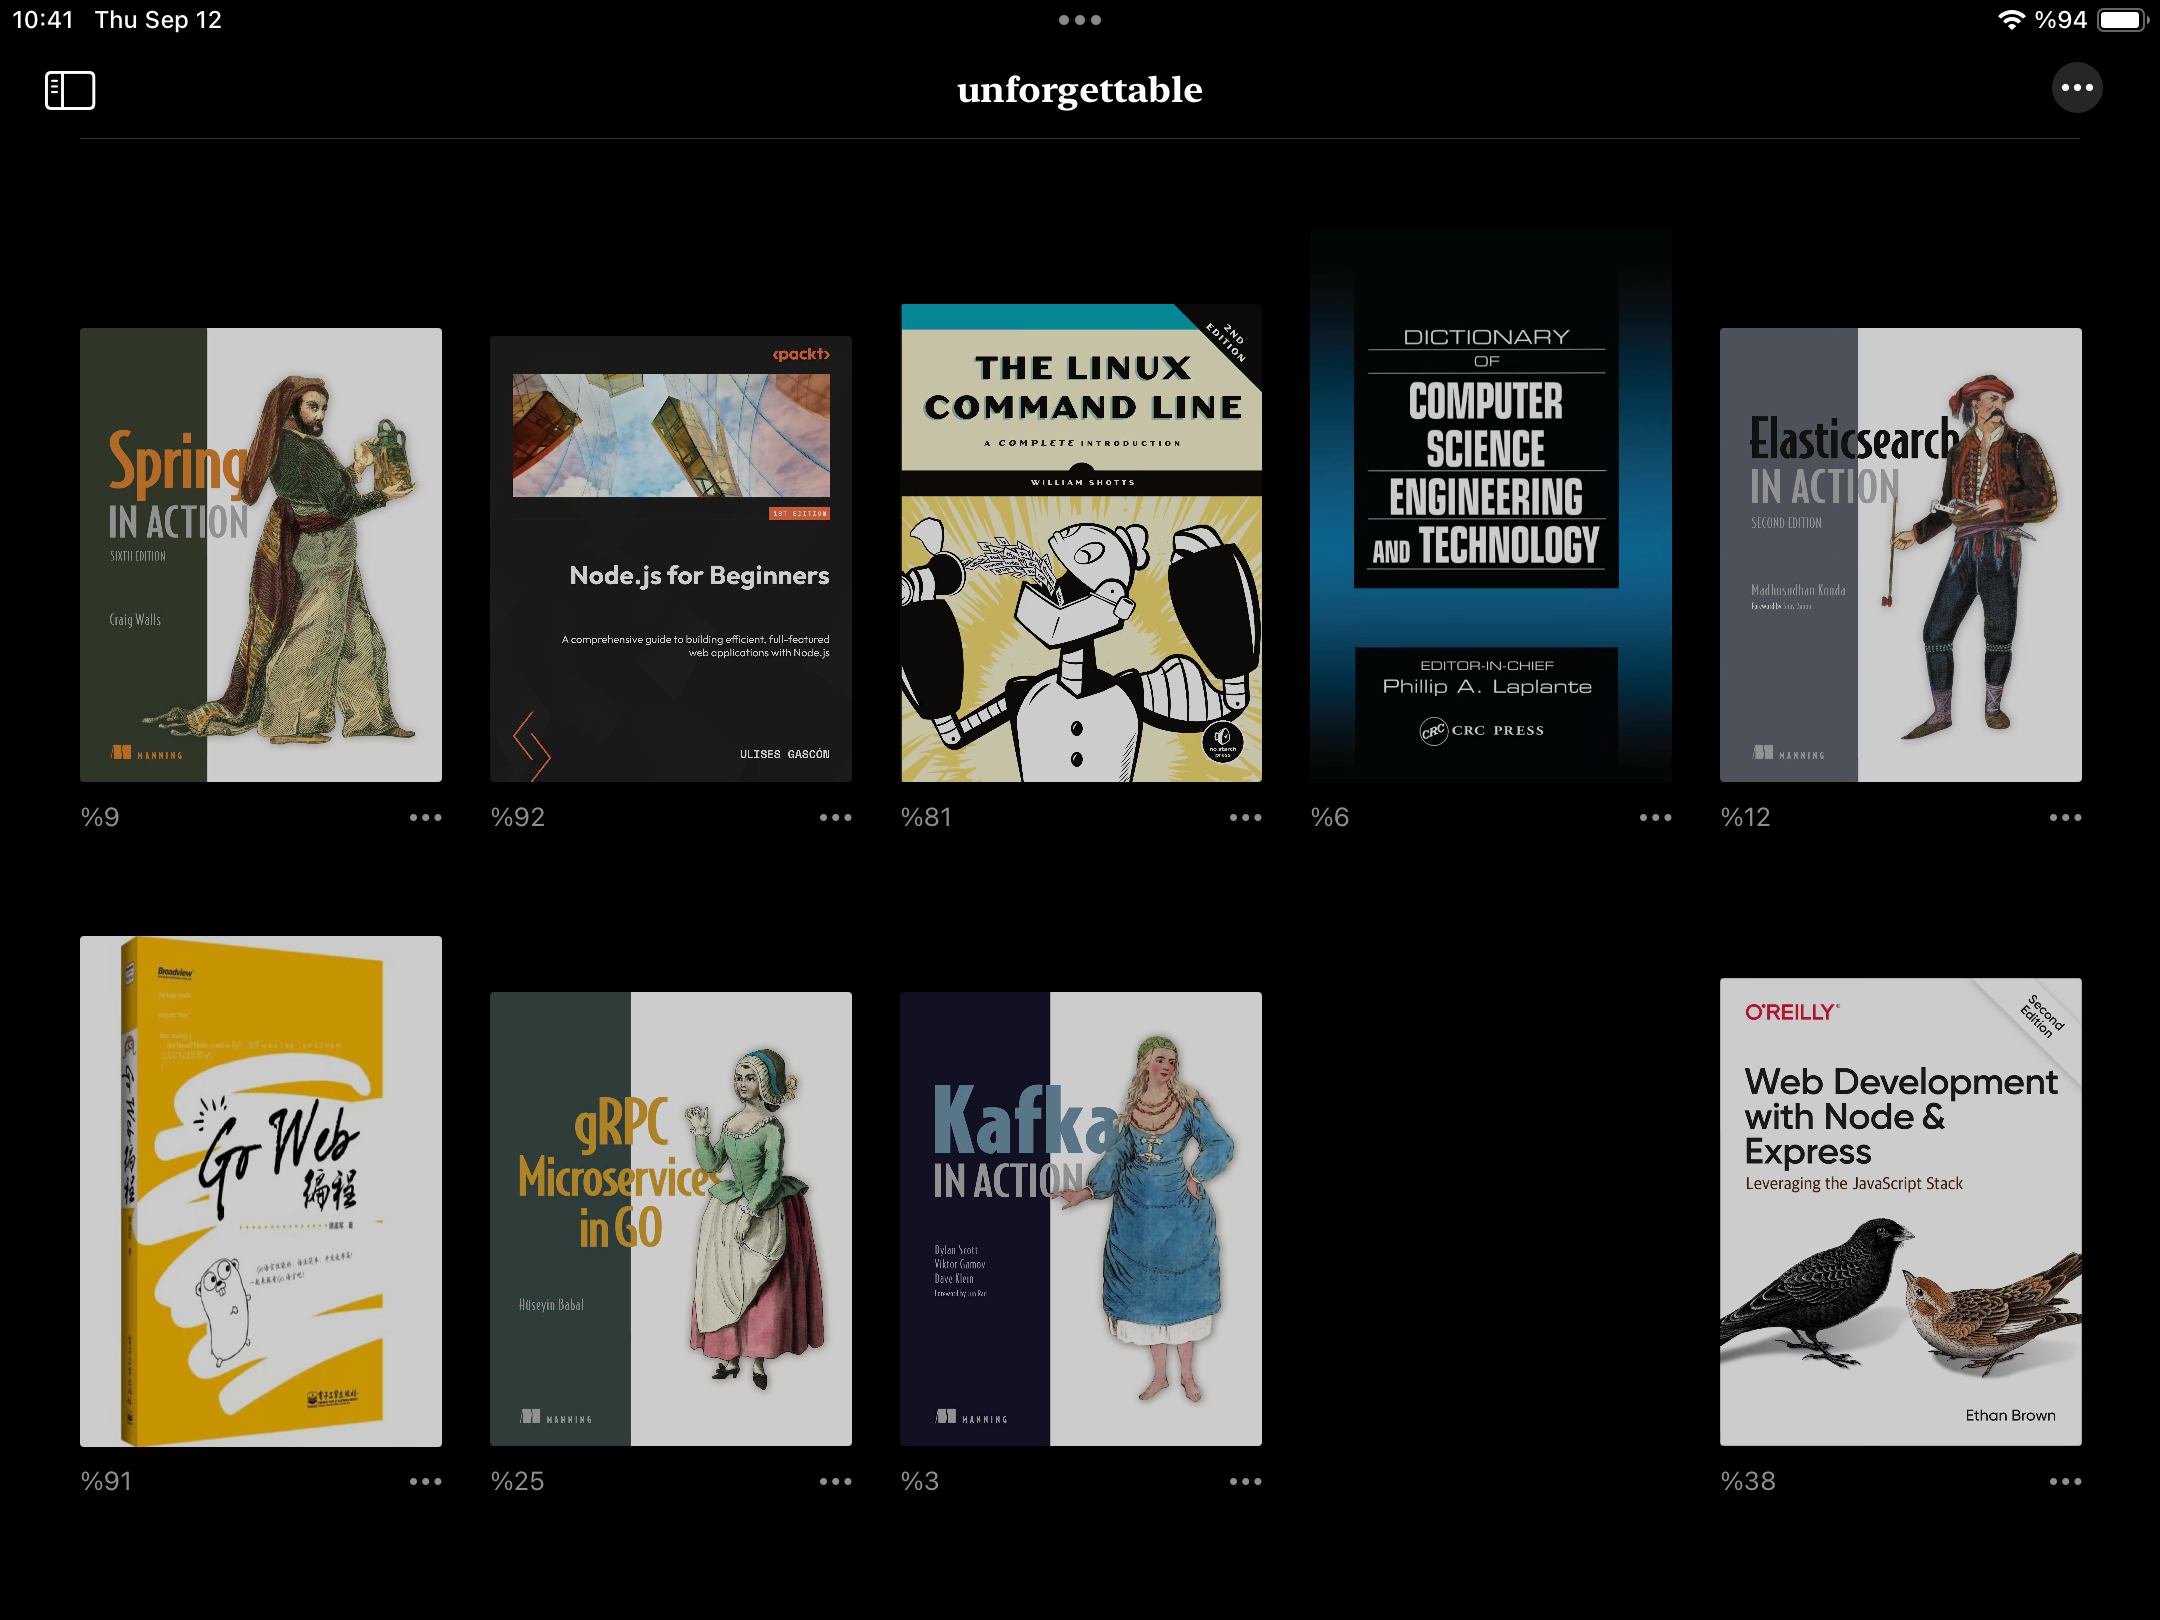
Task: Open the collection options ellipsis button
Action: pos(2076,88)
